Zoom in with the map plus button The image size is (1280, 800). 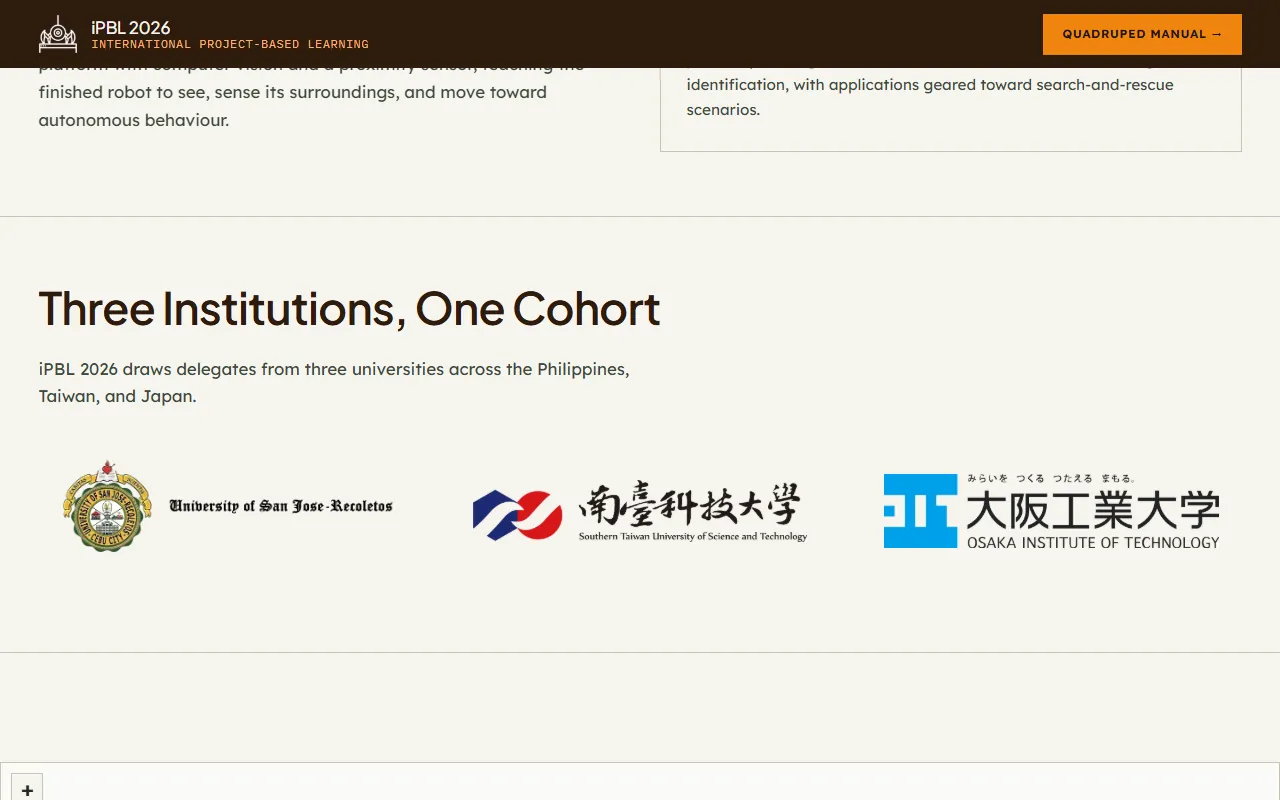tap(27, 789)
